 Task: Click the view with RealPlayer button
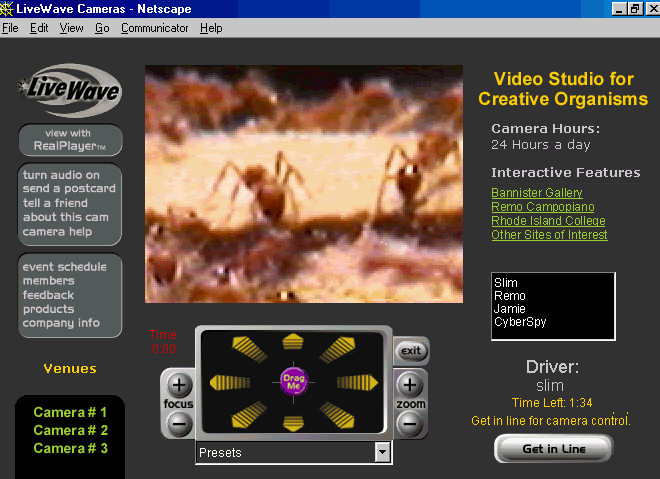[70, 140]
